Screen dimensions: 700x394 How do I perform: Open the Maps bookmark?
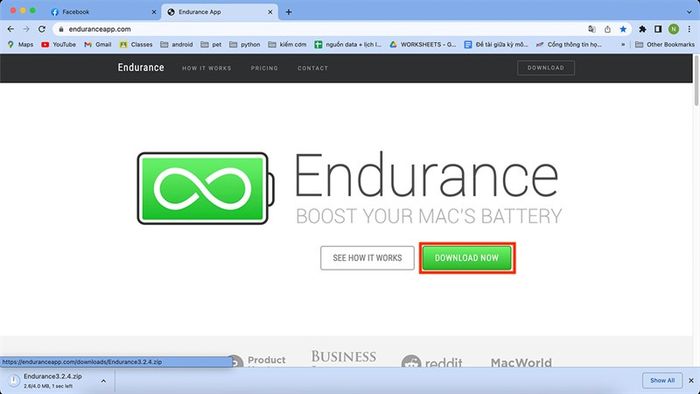point(21,45)
